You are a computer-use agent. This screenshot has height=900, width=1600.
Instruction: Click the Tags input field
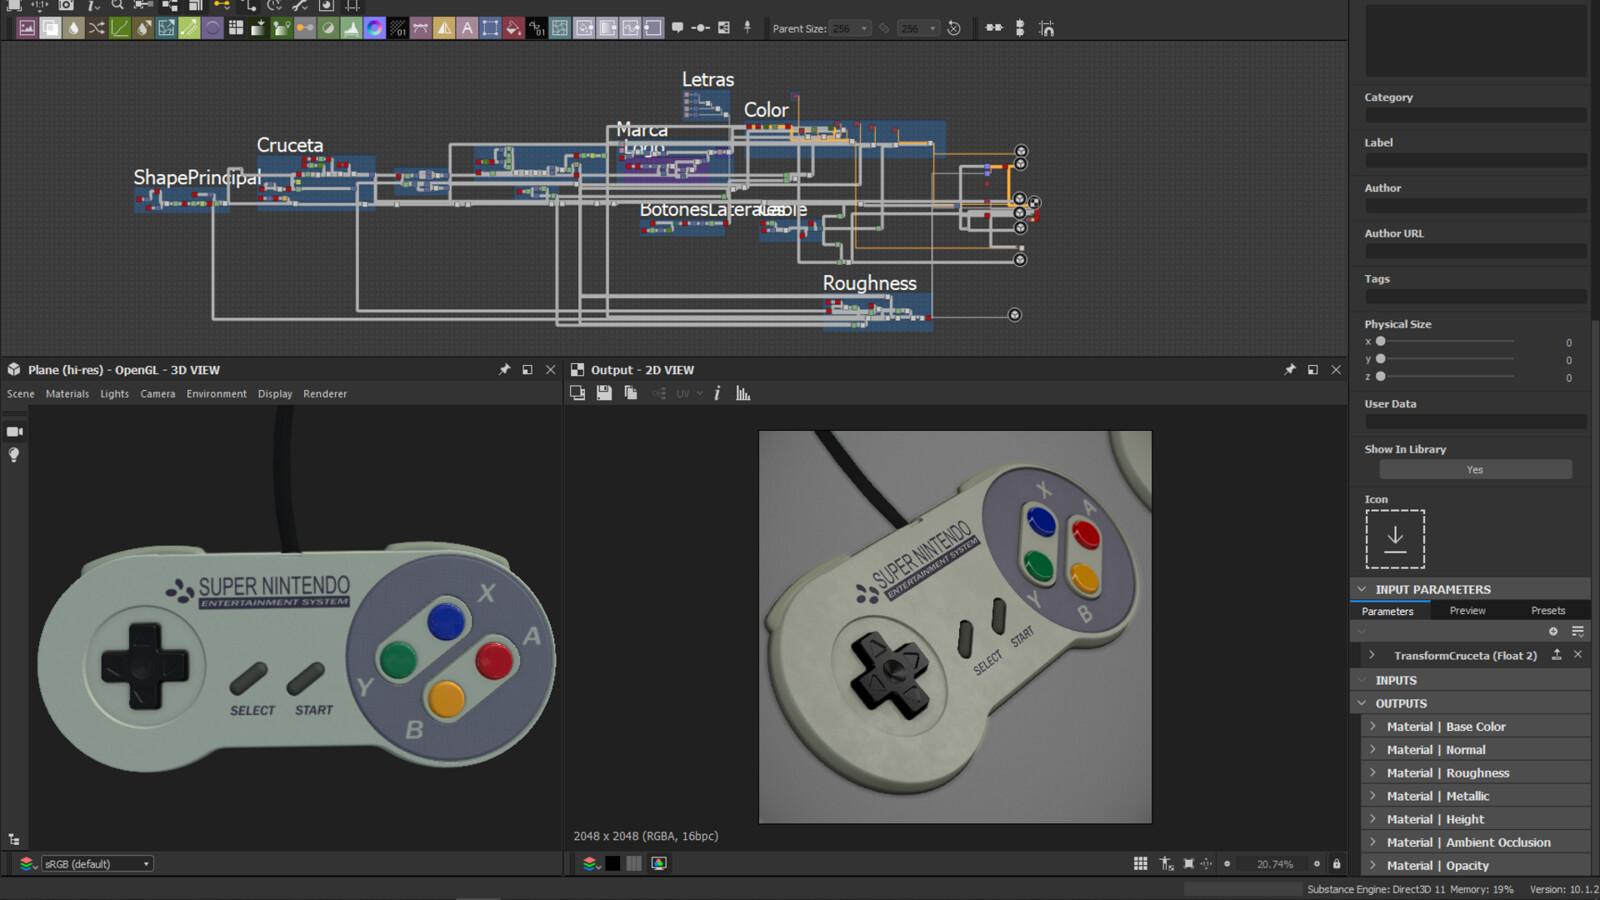coord(1476,296)
